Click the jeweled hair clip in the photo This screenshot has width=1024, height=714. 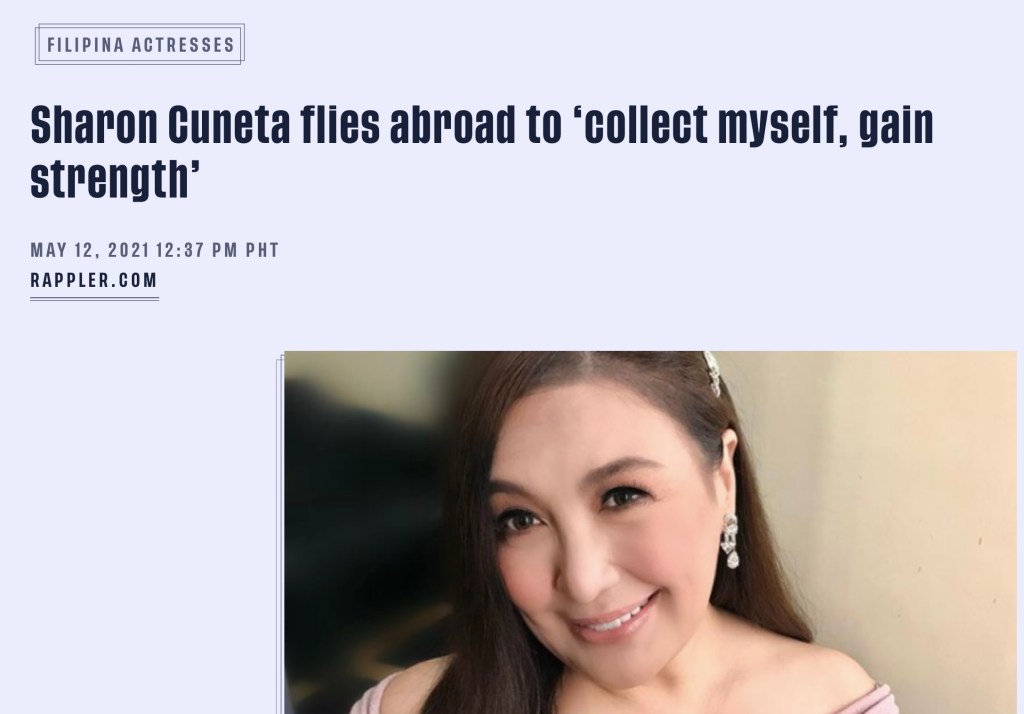(x=712, y=372)
